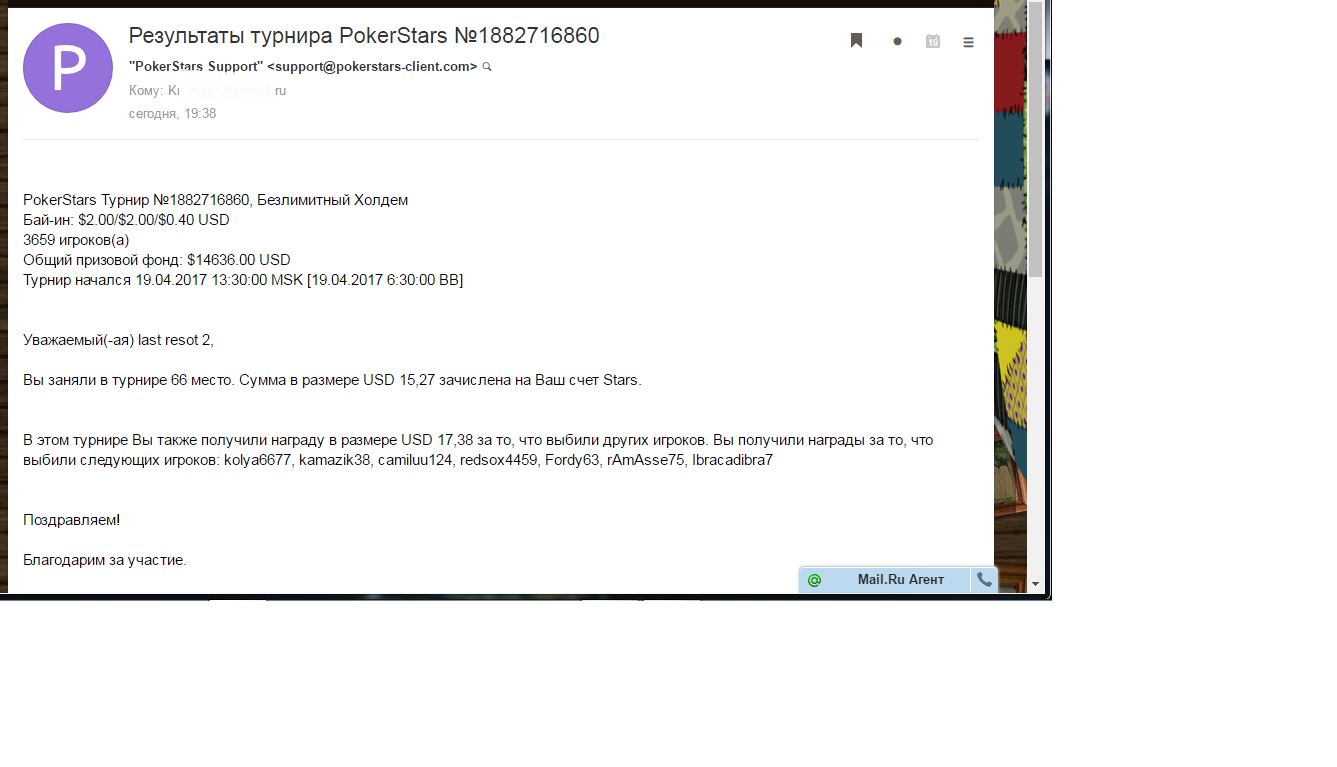Viewport: 1337px width, 767px height.
Task: Click the player name "Ibracadibra7"
Action: click(x=732, y=460)
